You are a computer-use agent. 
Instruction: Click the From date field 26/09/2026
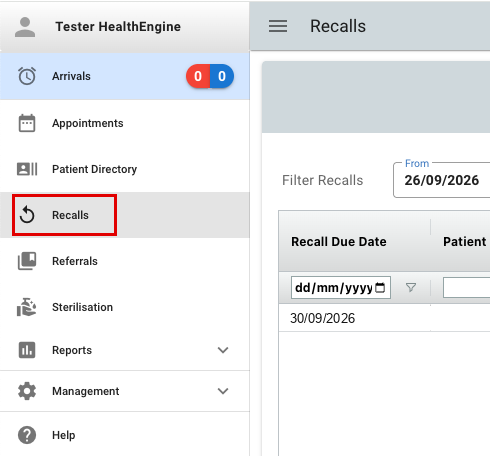tap(442, 180)
